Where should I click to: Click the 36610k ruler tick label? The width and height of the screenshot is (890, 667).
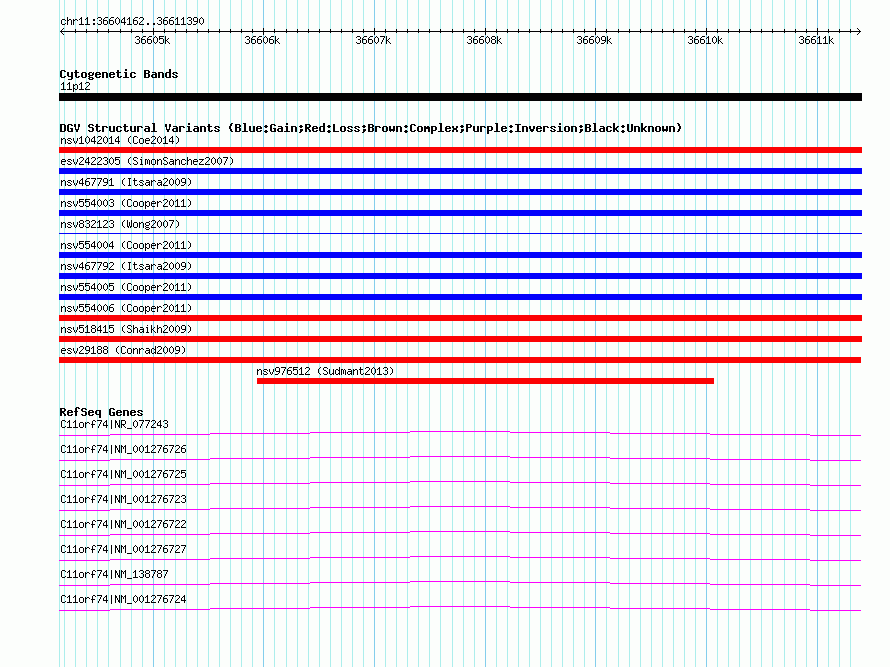705,40
